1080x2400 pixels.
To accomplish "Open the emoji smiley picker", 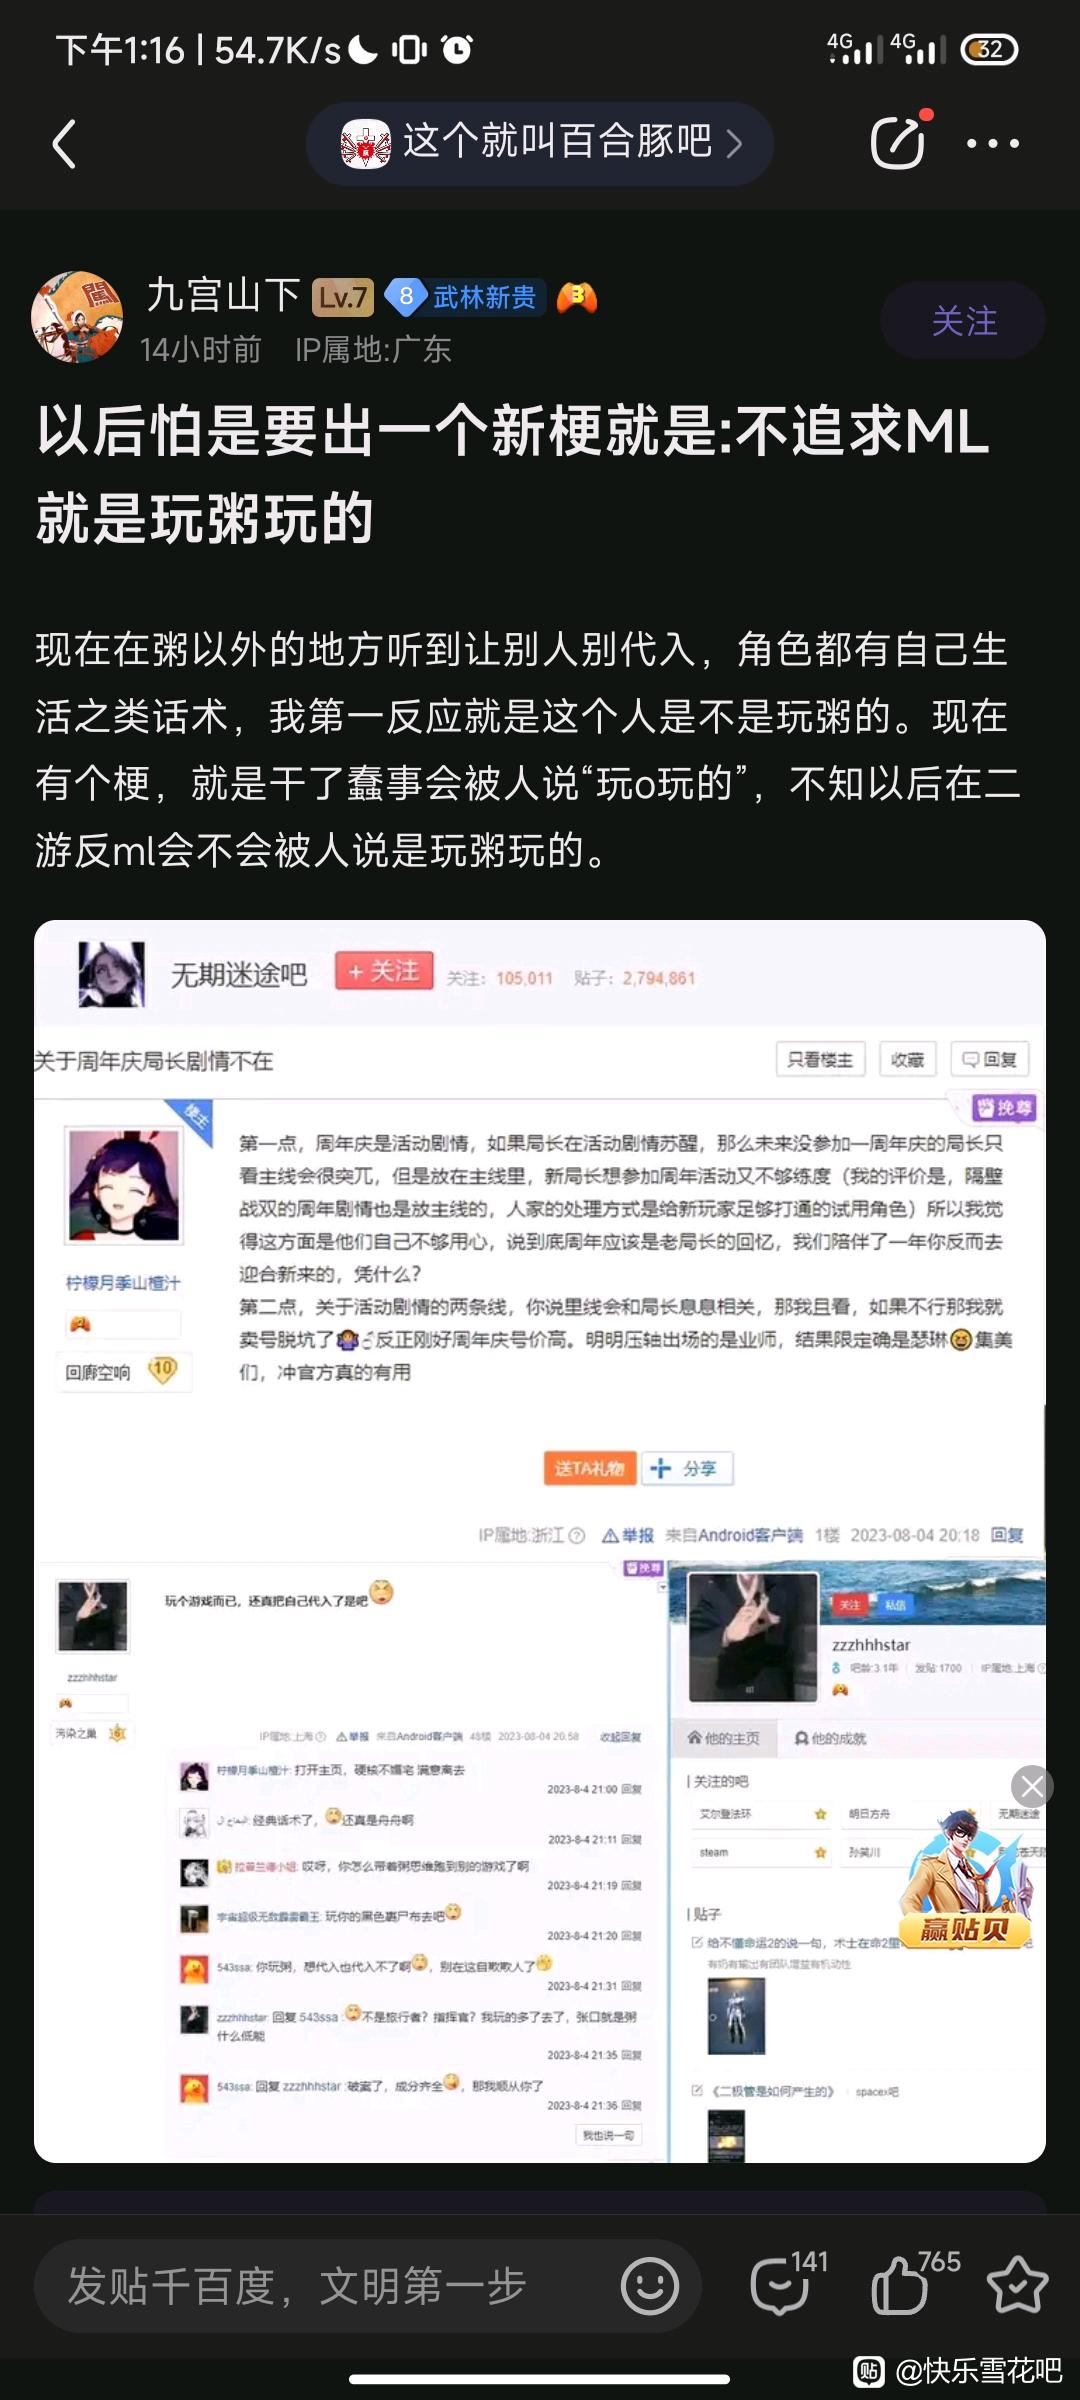I will click(x=650, y=2286).
